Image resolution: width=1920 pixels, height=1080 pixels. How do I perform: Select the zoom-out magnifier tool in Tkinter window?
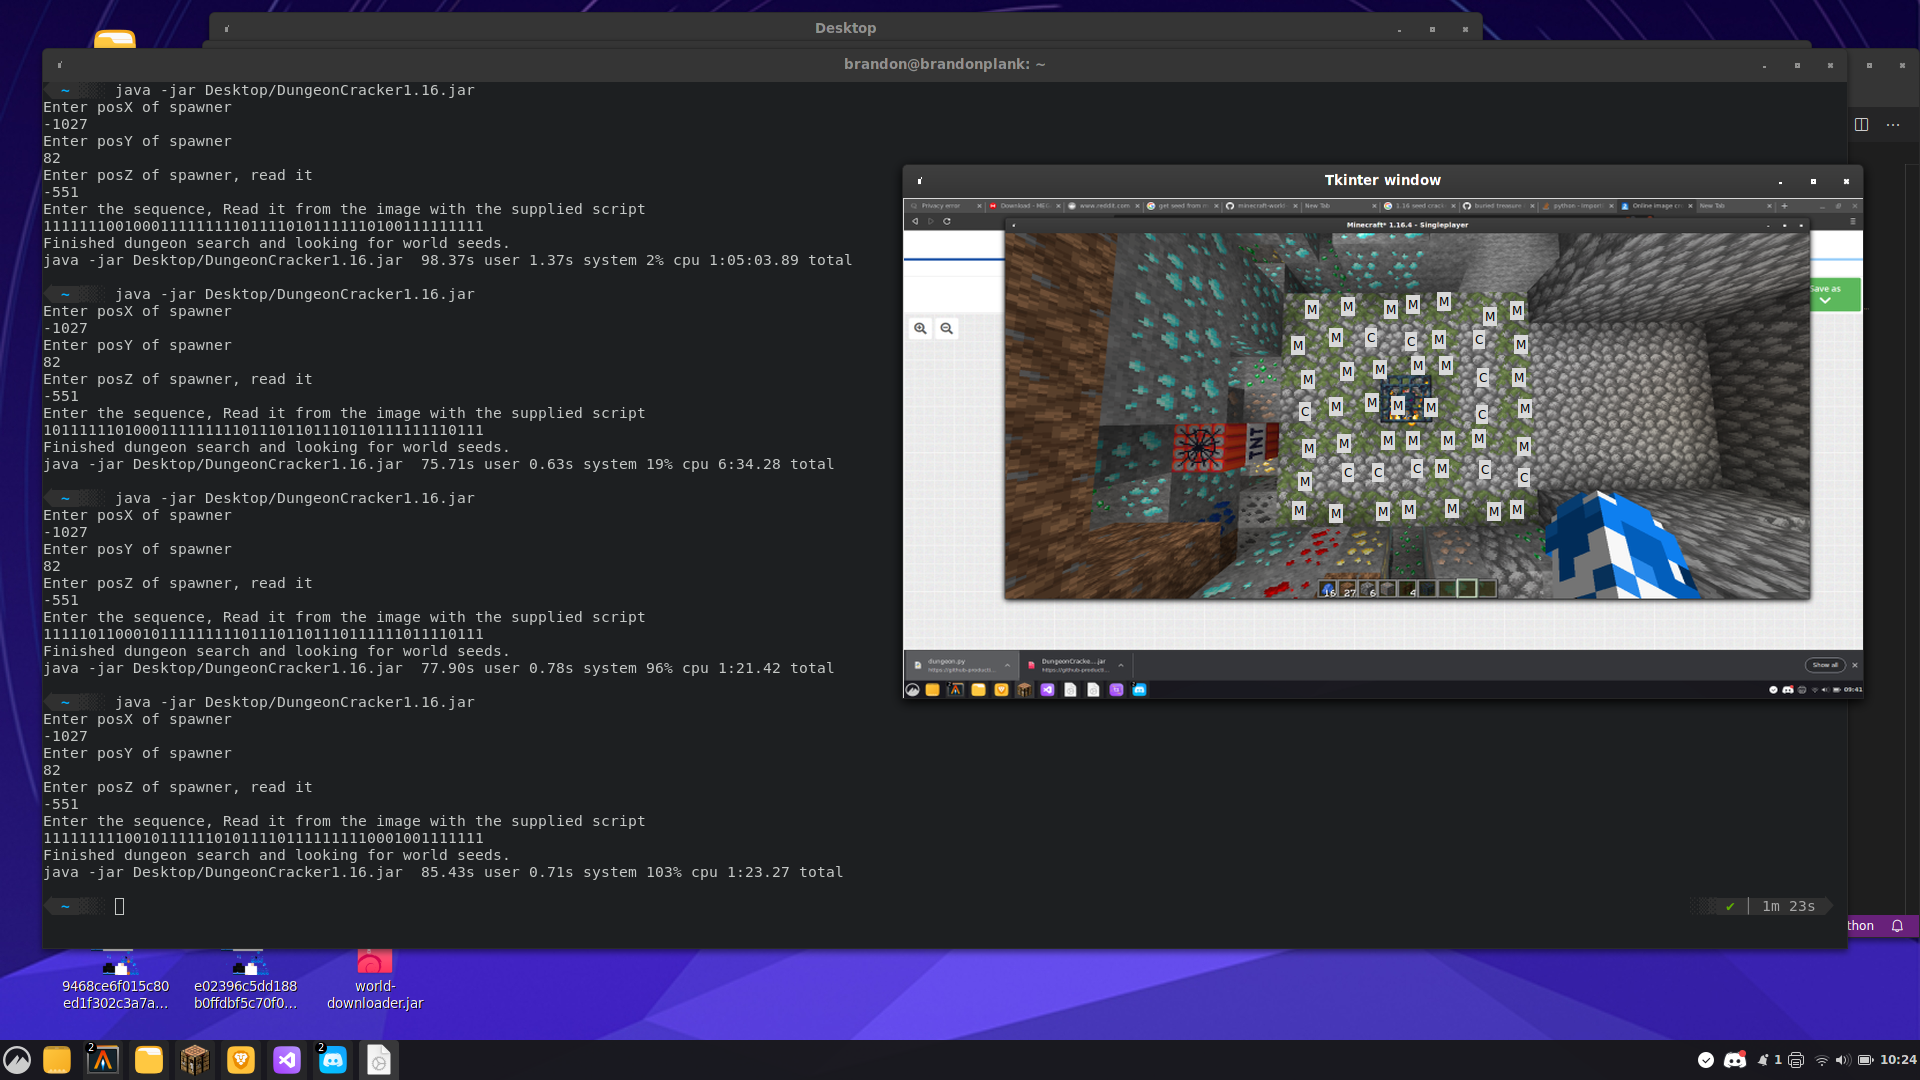(x=947, y=328)
